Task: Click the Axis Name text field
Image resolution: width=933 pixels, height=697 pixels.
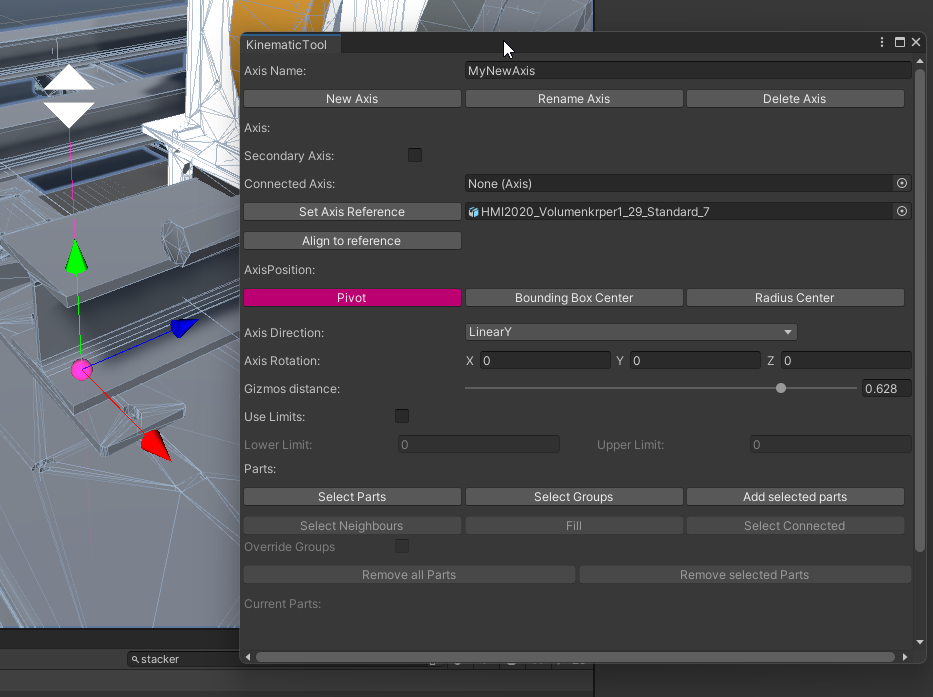Action: (x=687, y=71)
